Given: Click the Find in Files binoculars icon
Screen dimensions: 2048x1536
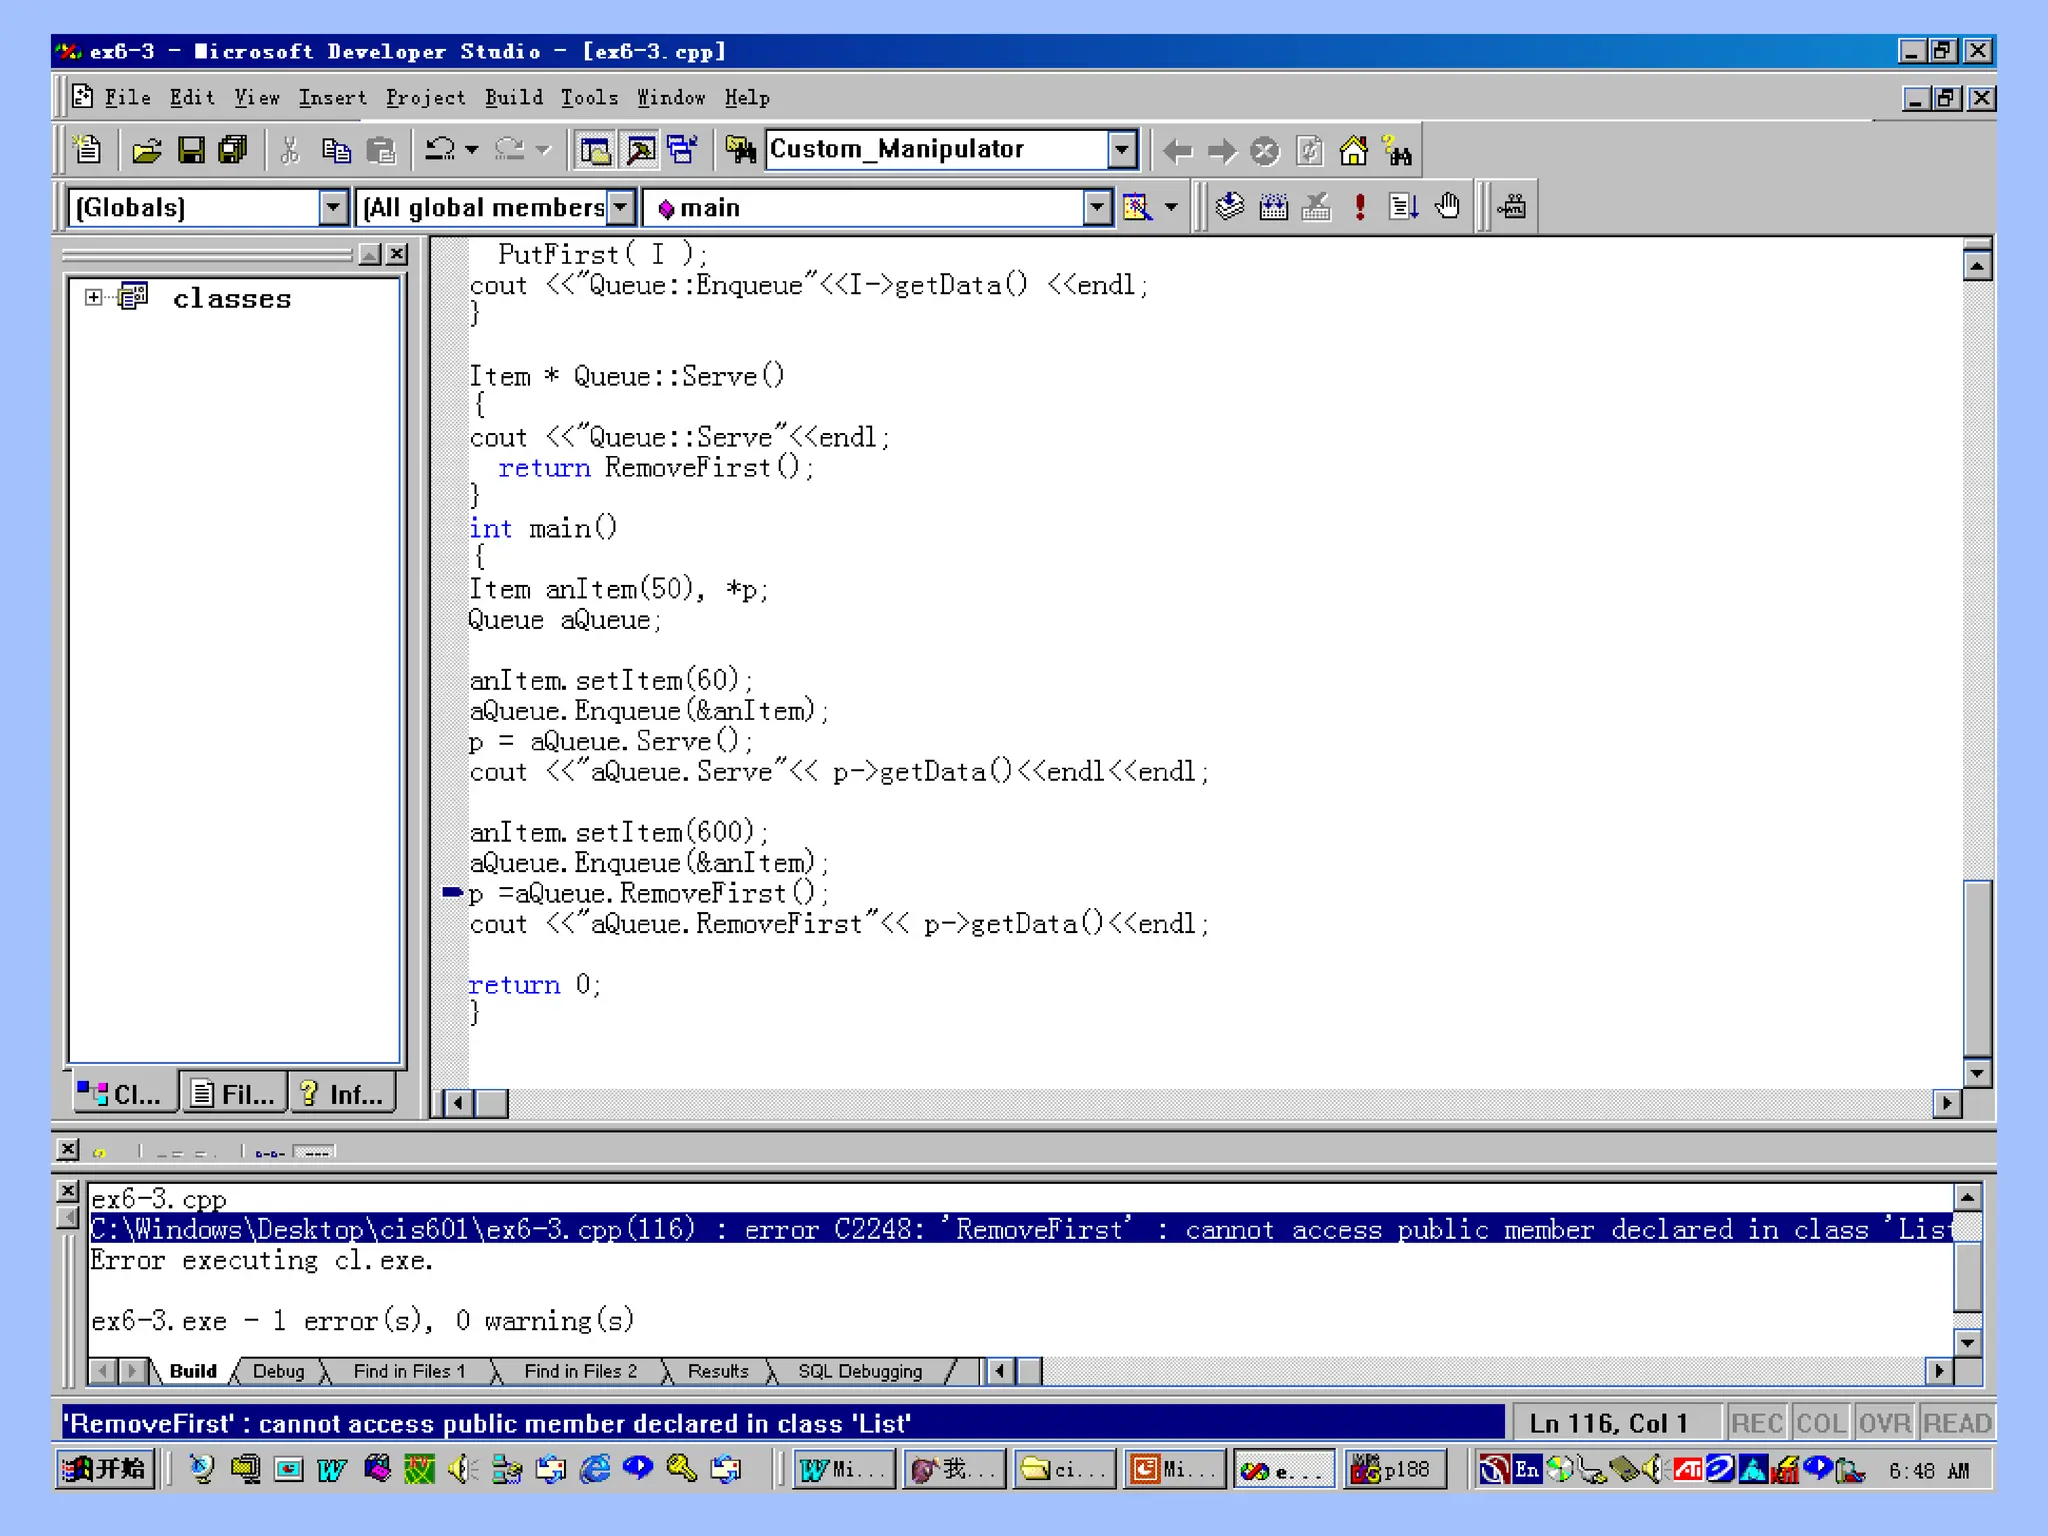Looking at the screenshot, I should point(741,150).
